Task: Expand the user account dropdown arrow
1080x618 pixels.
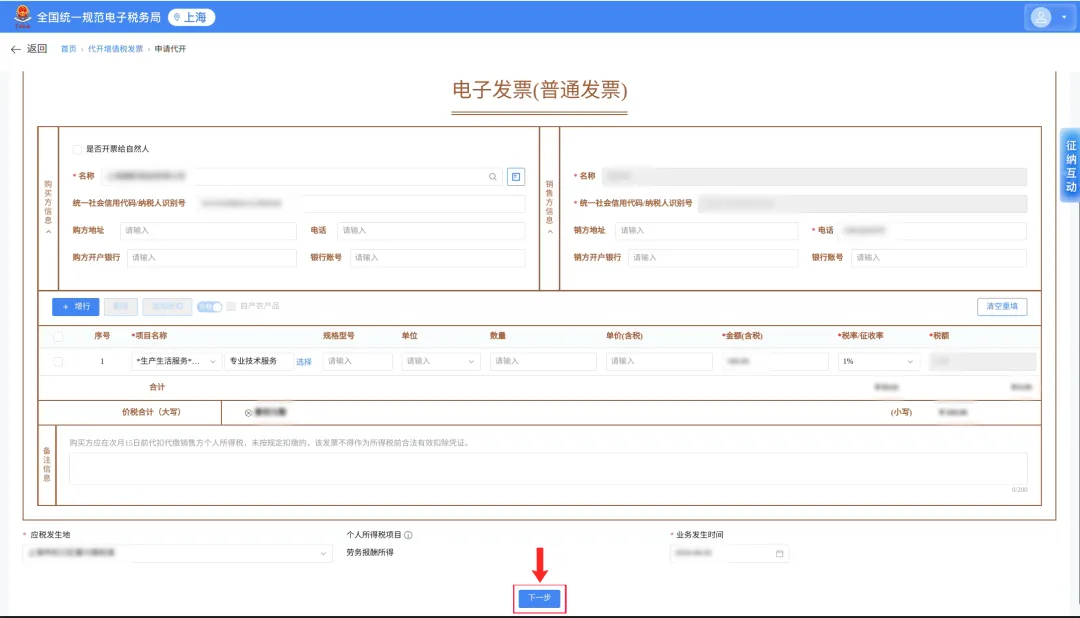Action: click(1064, 17)
